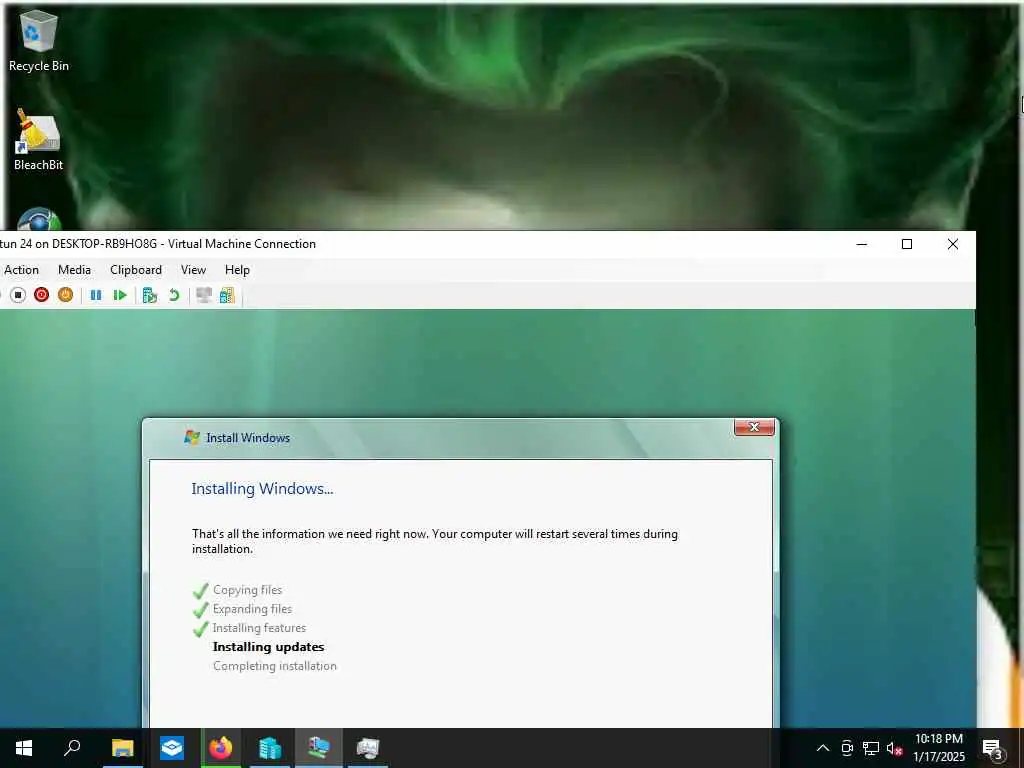1024x768 pixels.
Task: Click the green Reset VM icon
Action: tap(120, 295)
